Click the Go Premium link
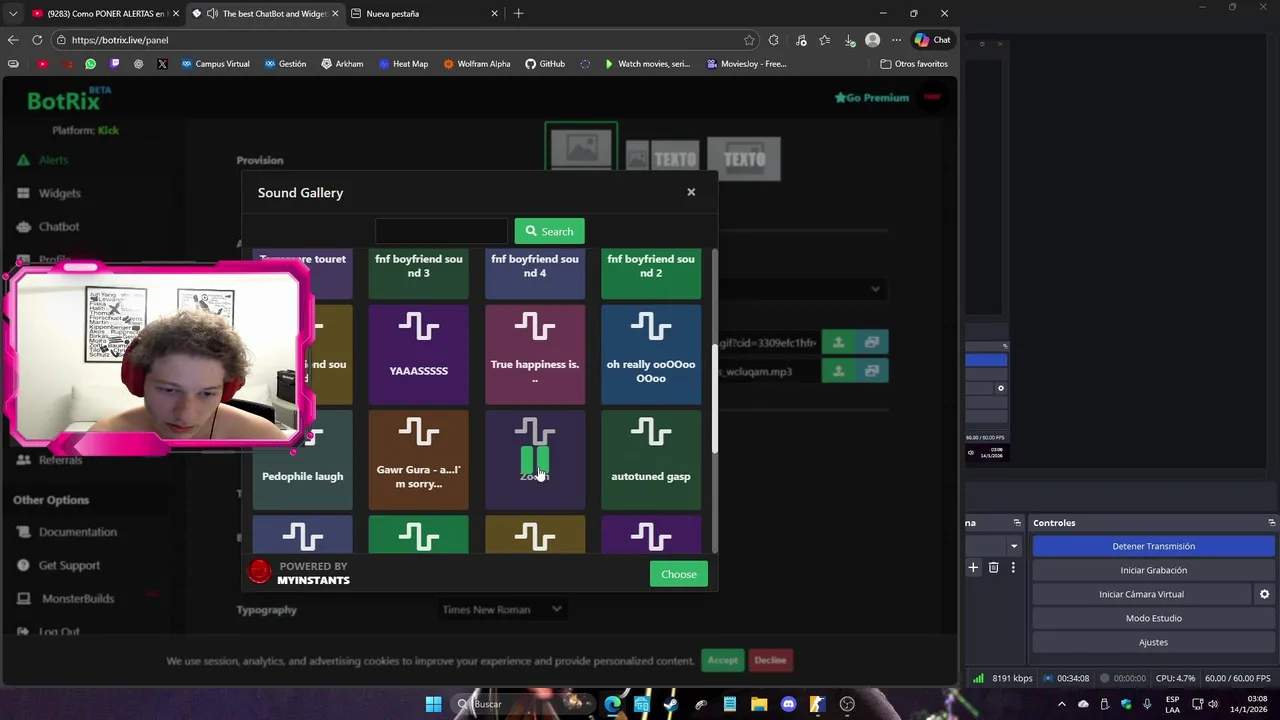This screenshot has height=720, width=1280. pyautogui.click(x=872, y=98)
